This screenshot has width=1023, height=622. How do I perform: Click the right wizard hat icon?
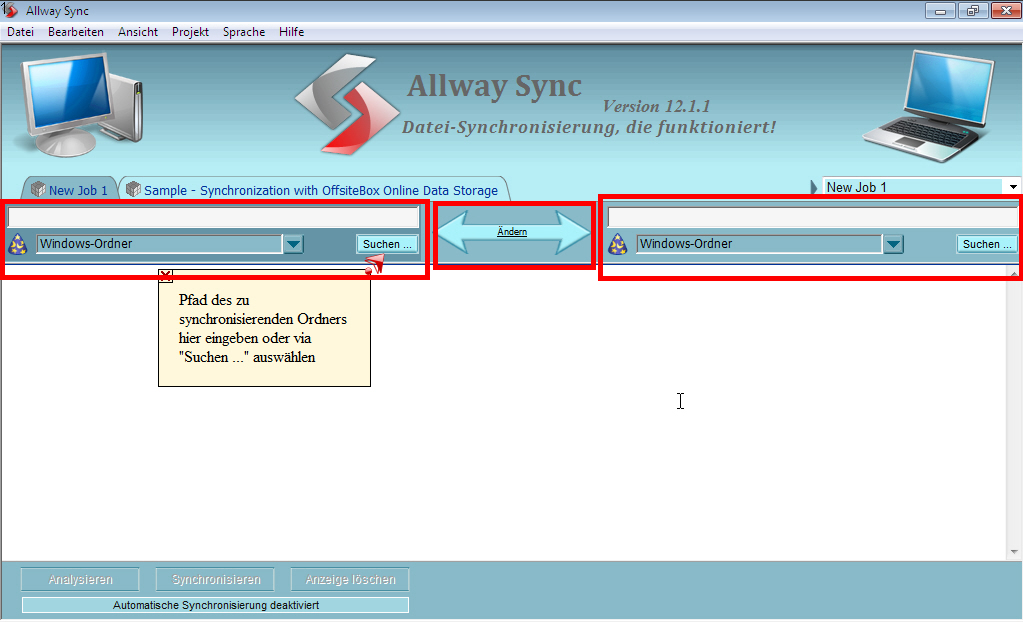click(617, 244)
